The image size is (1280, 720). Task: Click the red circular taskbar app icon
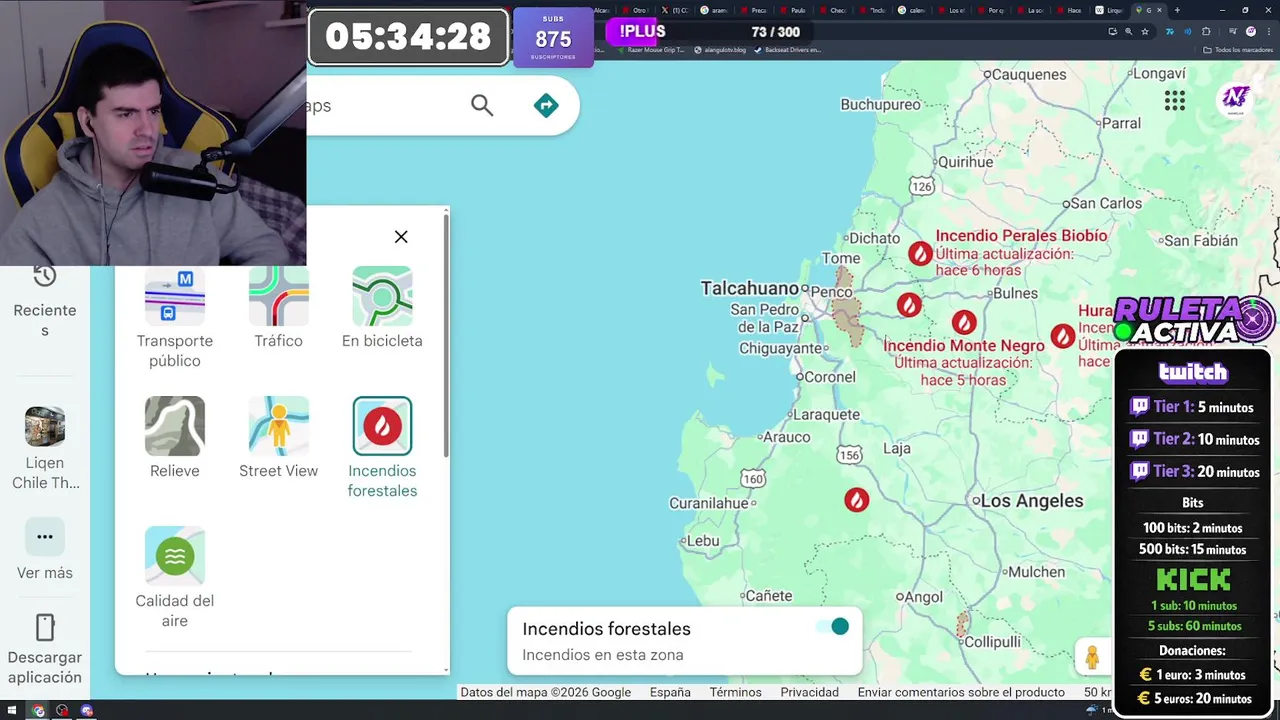(x=62, y=711)
